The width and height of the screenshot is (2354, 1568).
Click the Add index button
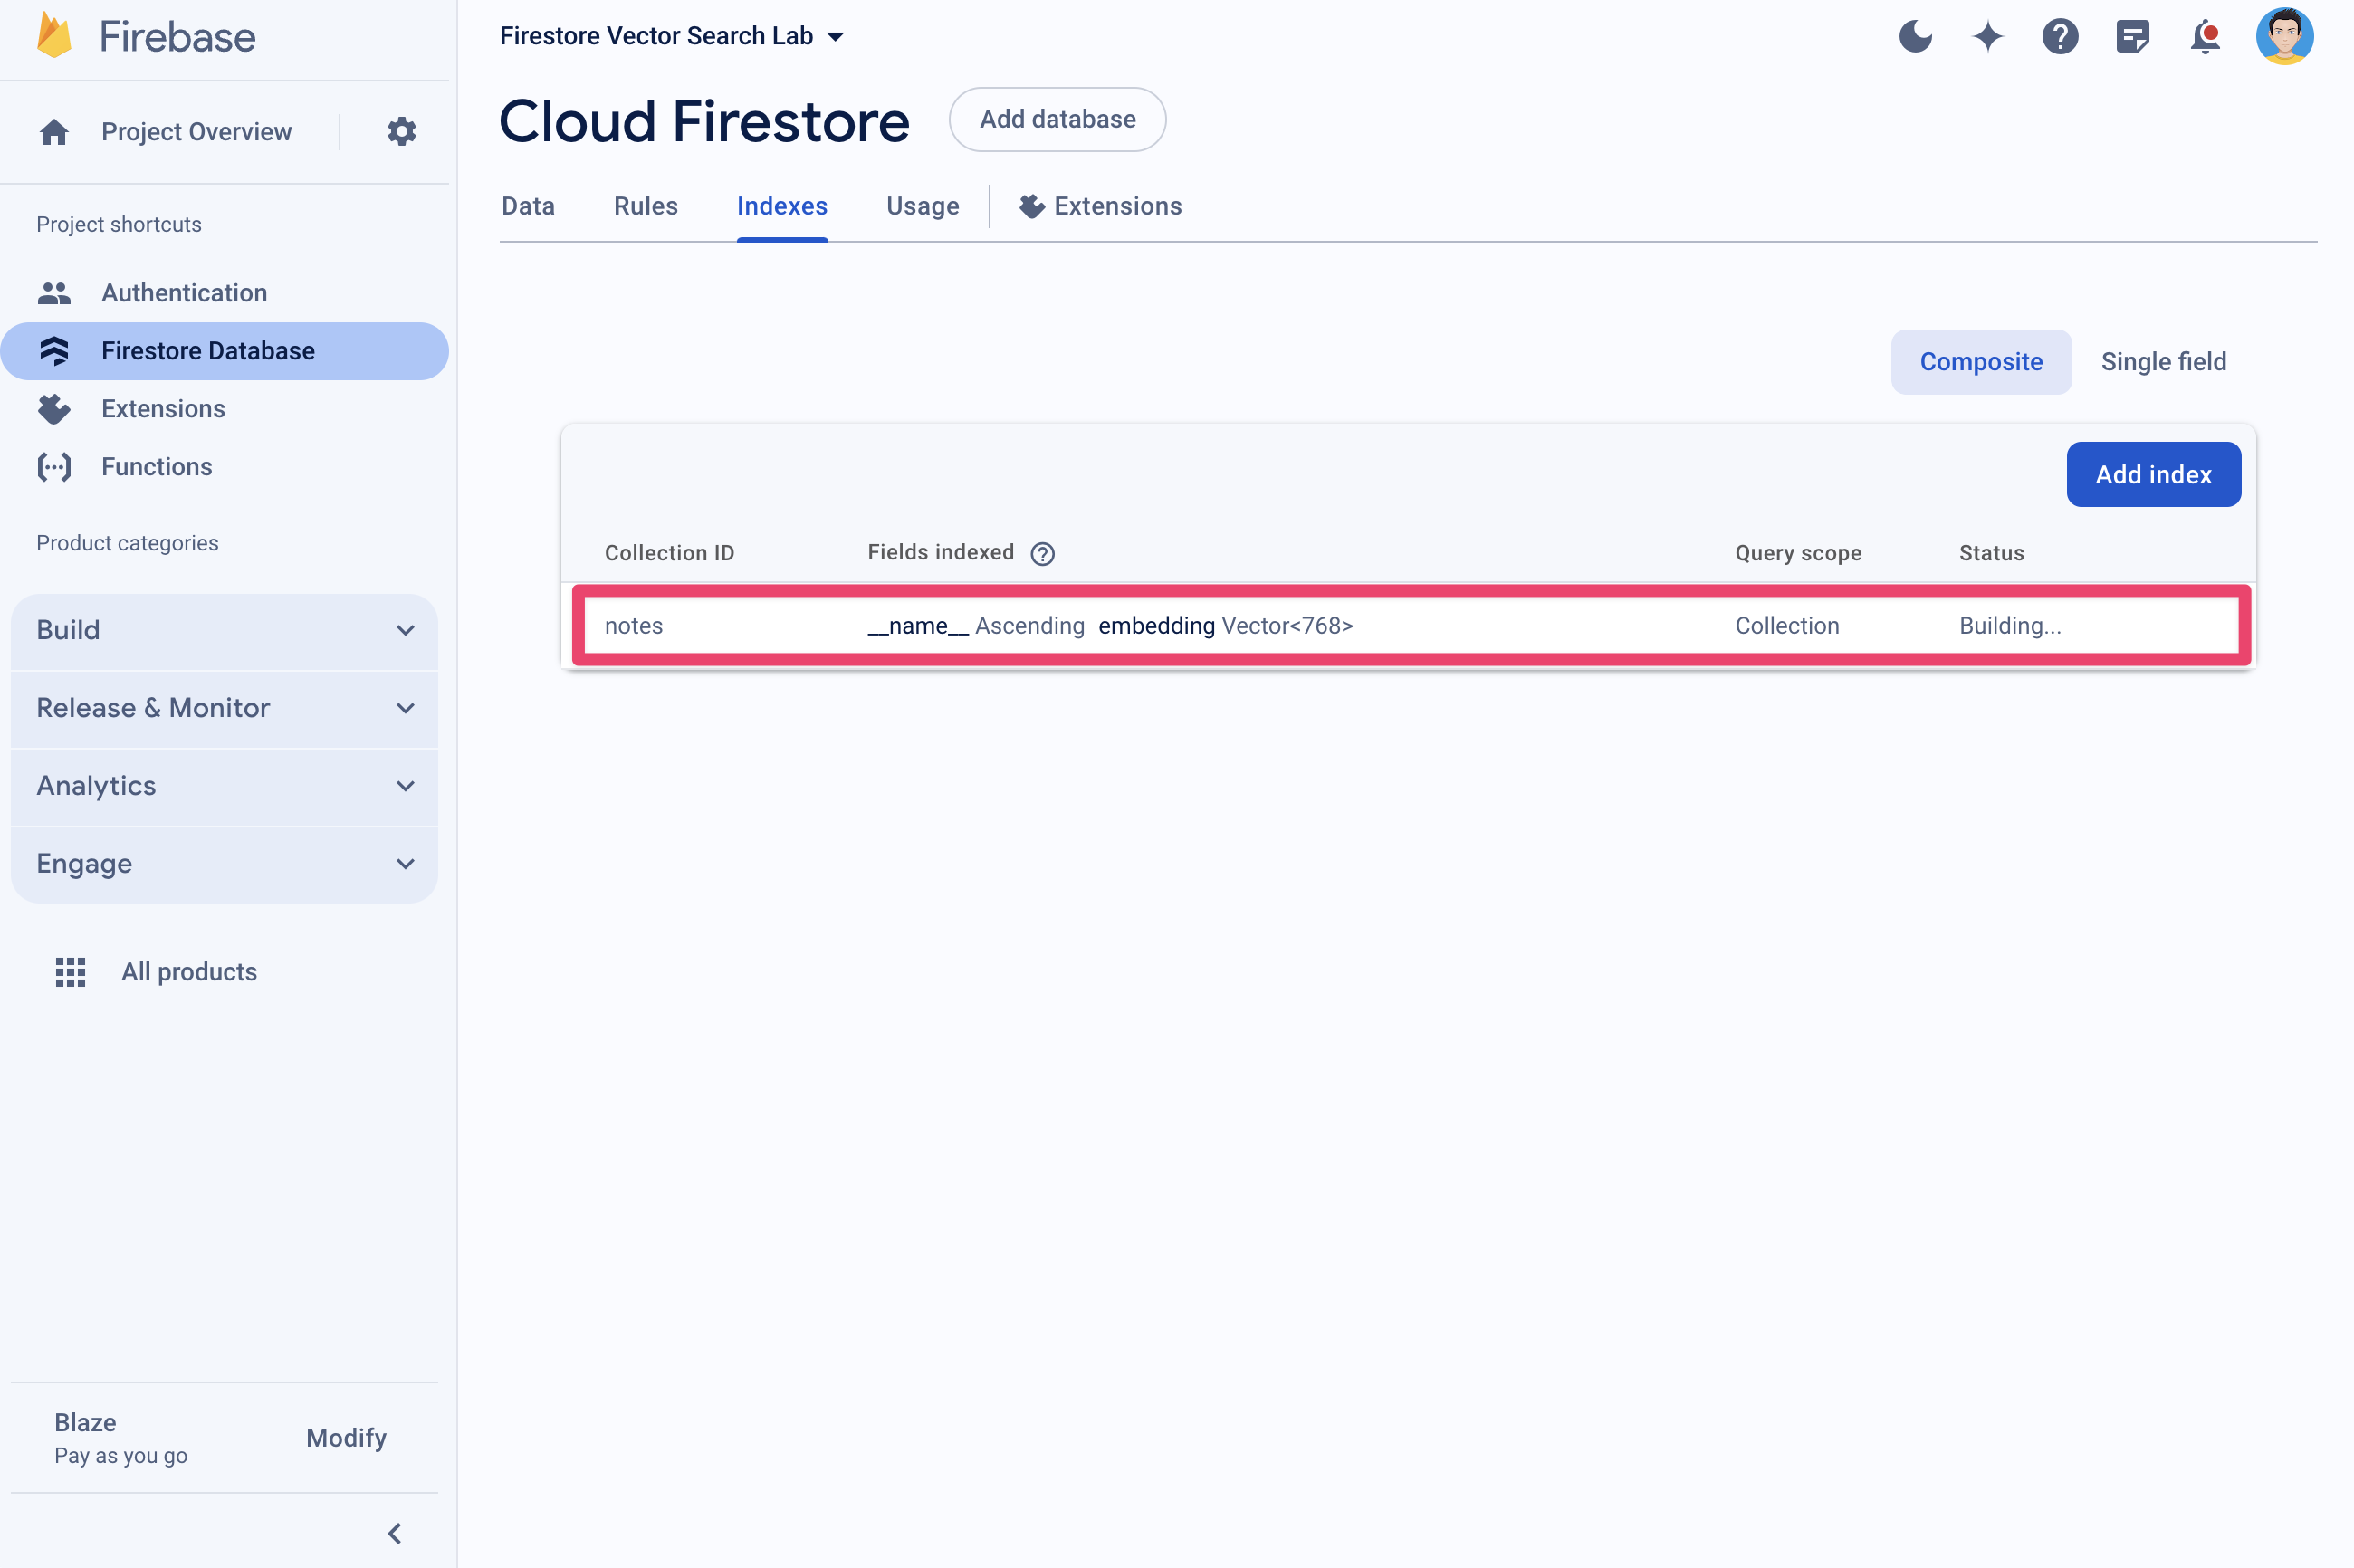[x=2151, y=474]
